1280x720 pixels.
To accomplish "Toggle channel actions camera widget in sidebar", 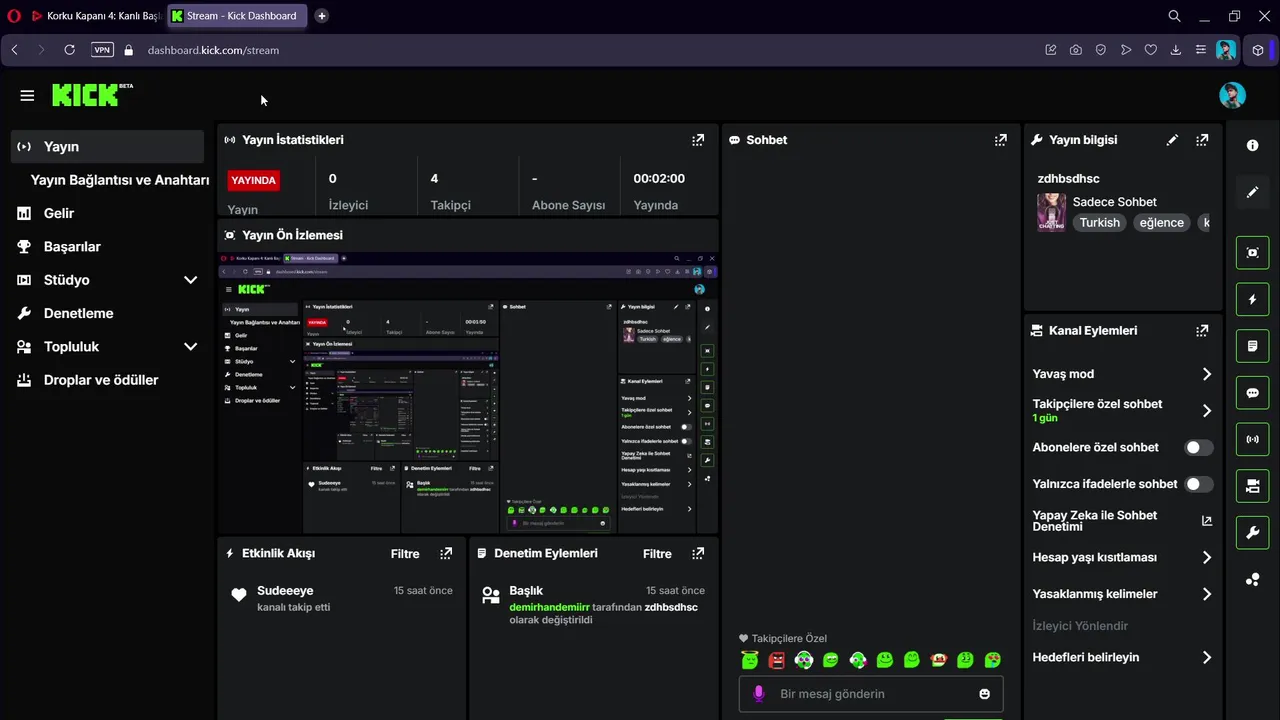I will [1252, 486].
